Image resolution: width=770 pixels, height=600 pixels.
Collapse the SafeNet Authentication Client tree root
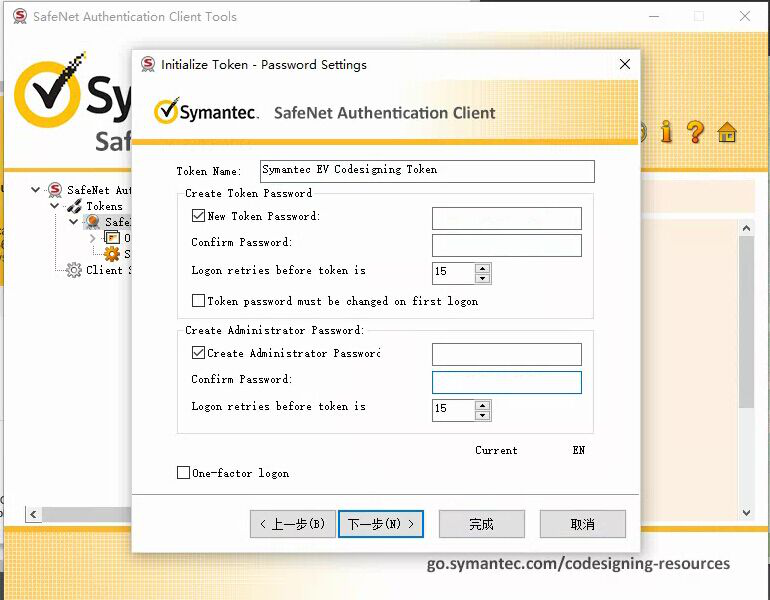pos(35,190)
